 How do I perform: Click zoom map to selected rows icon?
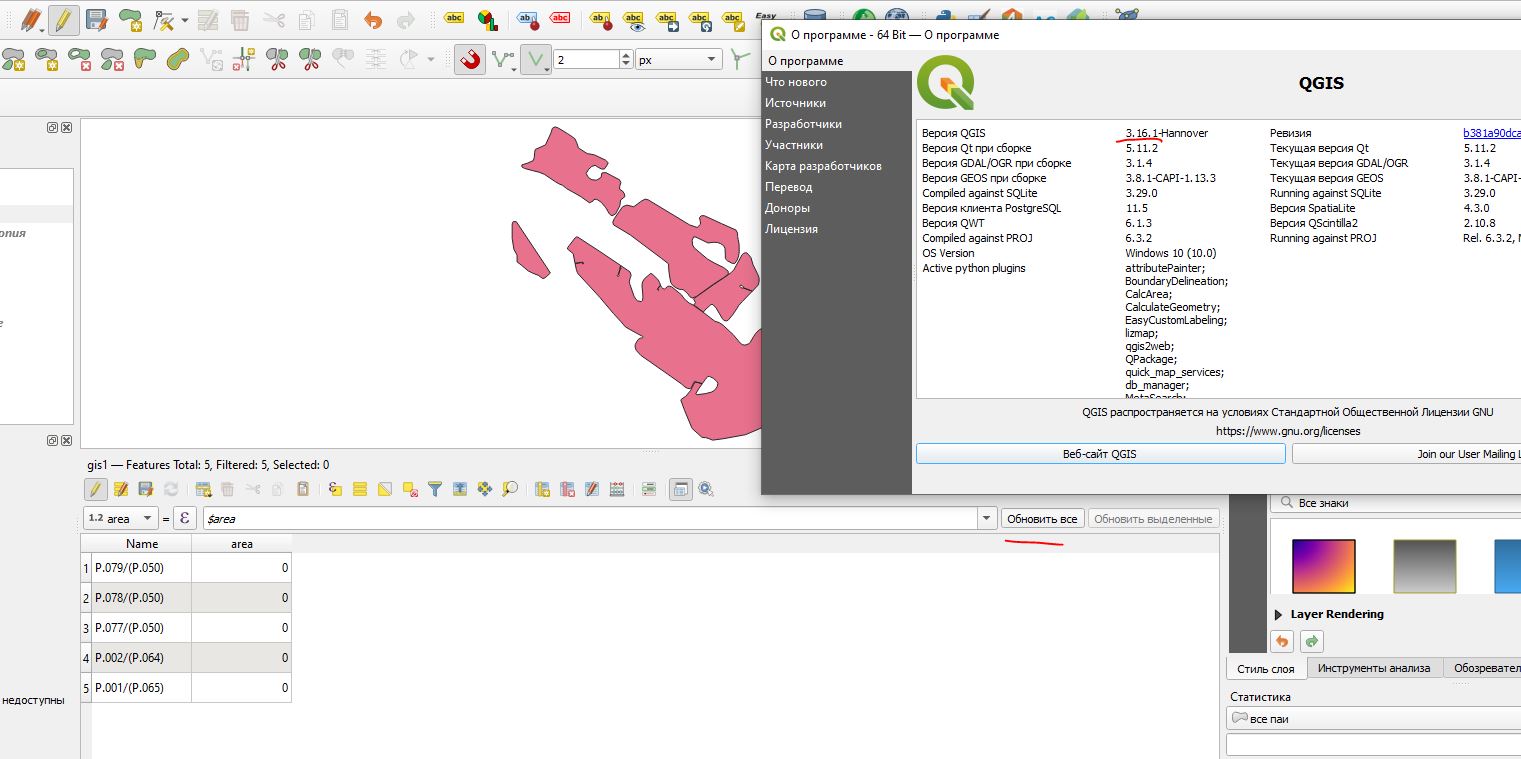coord(510,489)
